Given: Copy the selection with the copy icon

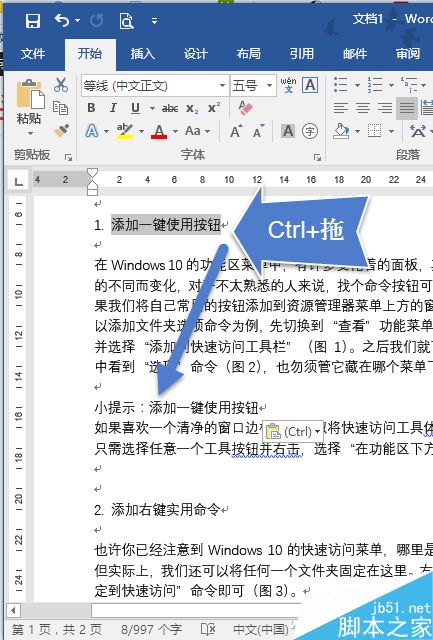Looking at the screenshot, I should click(x=61, y=108).
